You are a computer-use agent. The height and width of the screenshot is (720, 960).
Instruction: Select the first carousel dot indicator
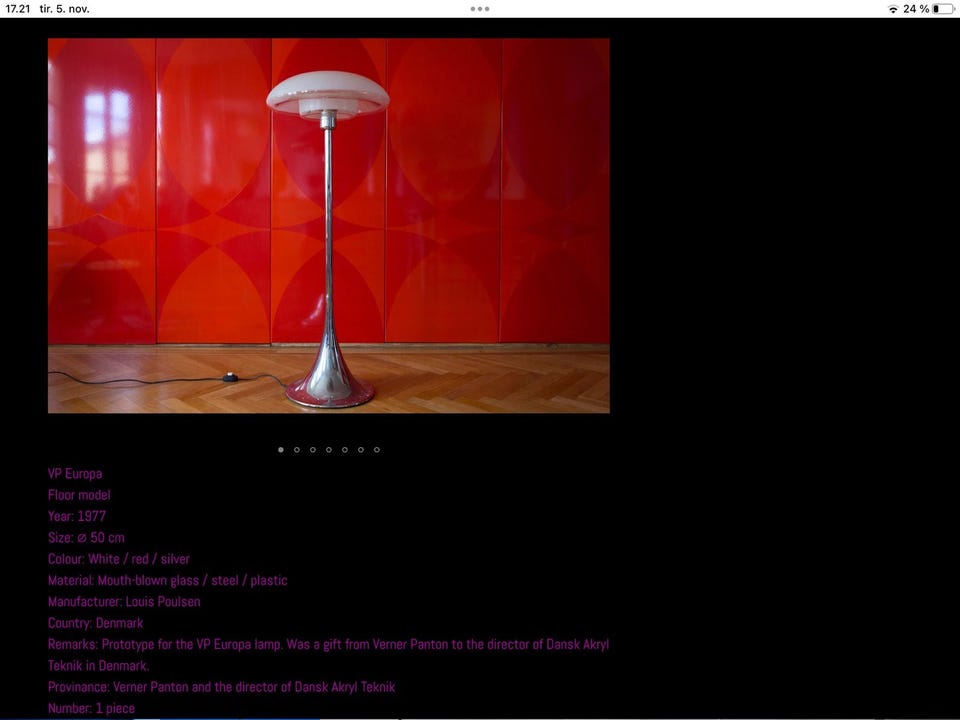281,450
